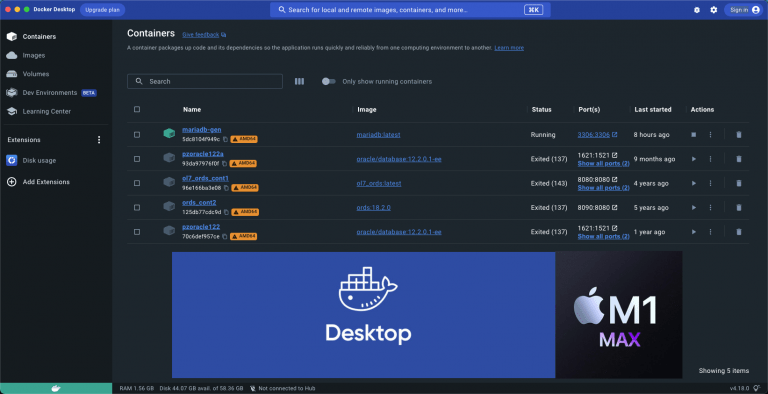Click the containers Search field
This screenshot has height=394, width=768.
[x=205, y=81]
